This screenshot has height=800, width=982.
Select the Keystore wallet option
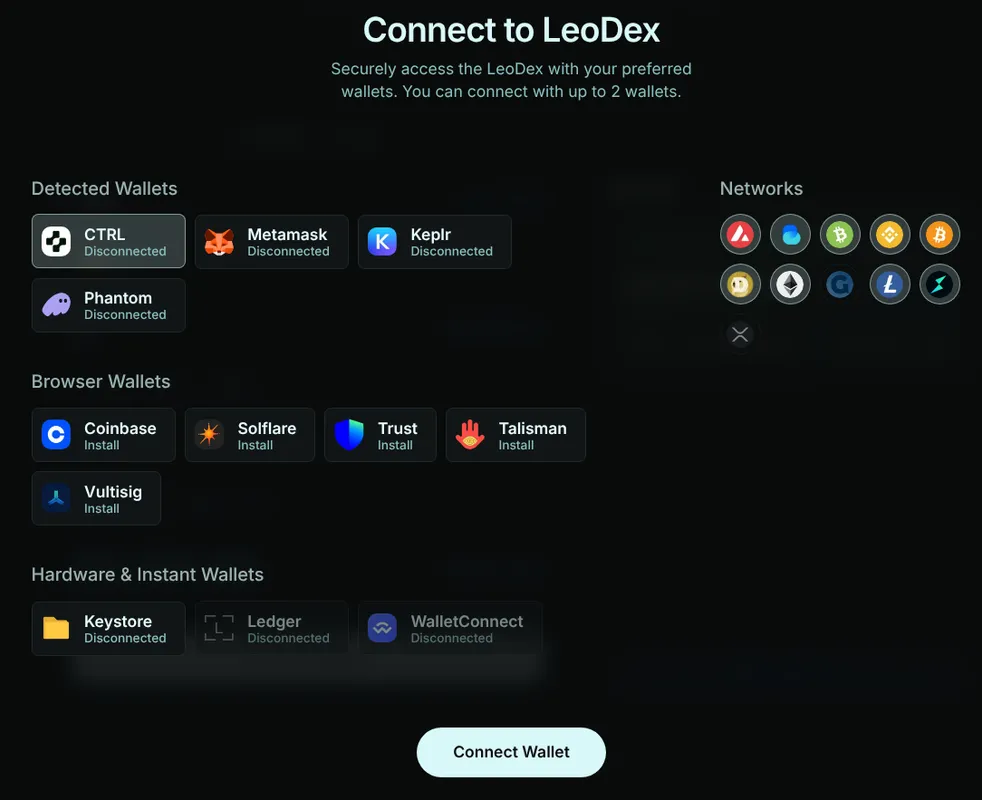pyautogui.click(x=108, y=628)
